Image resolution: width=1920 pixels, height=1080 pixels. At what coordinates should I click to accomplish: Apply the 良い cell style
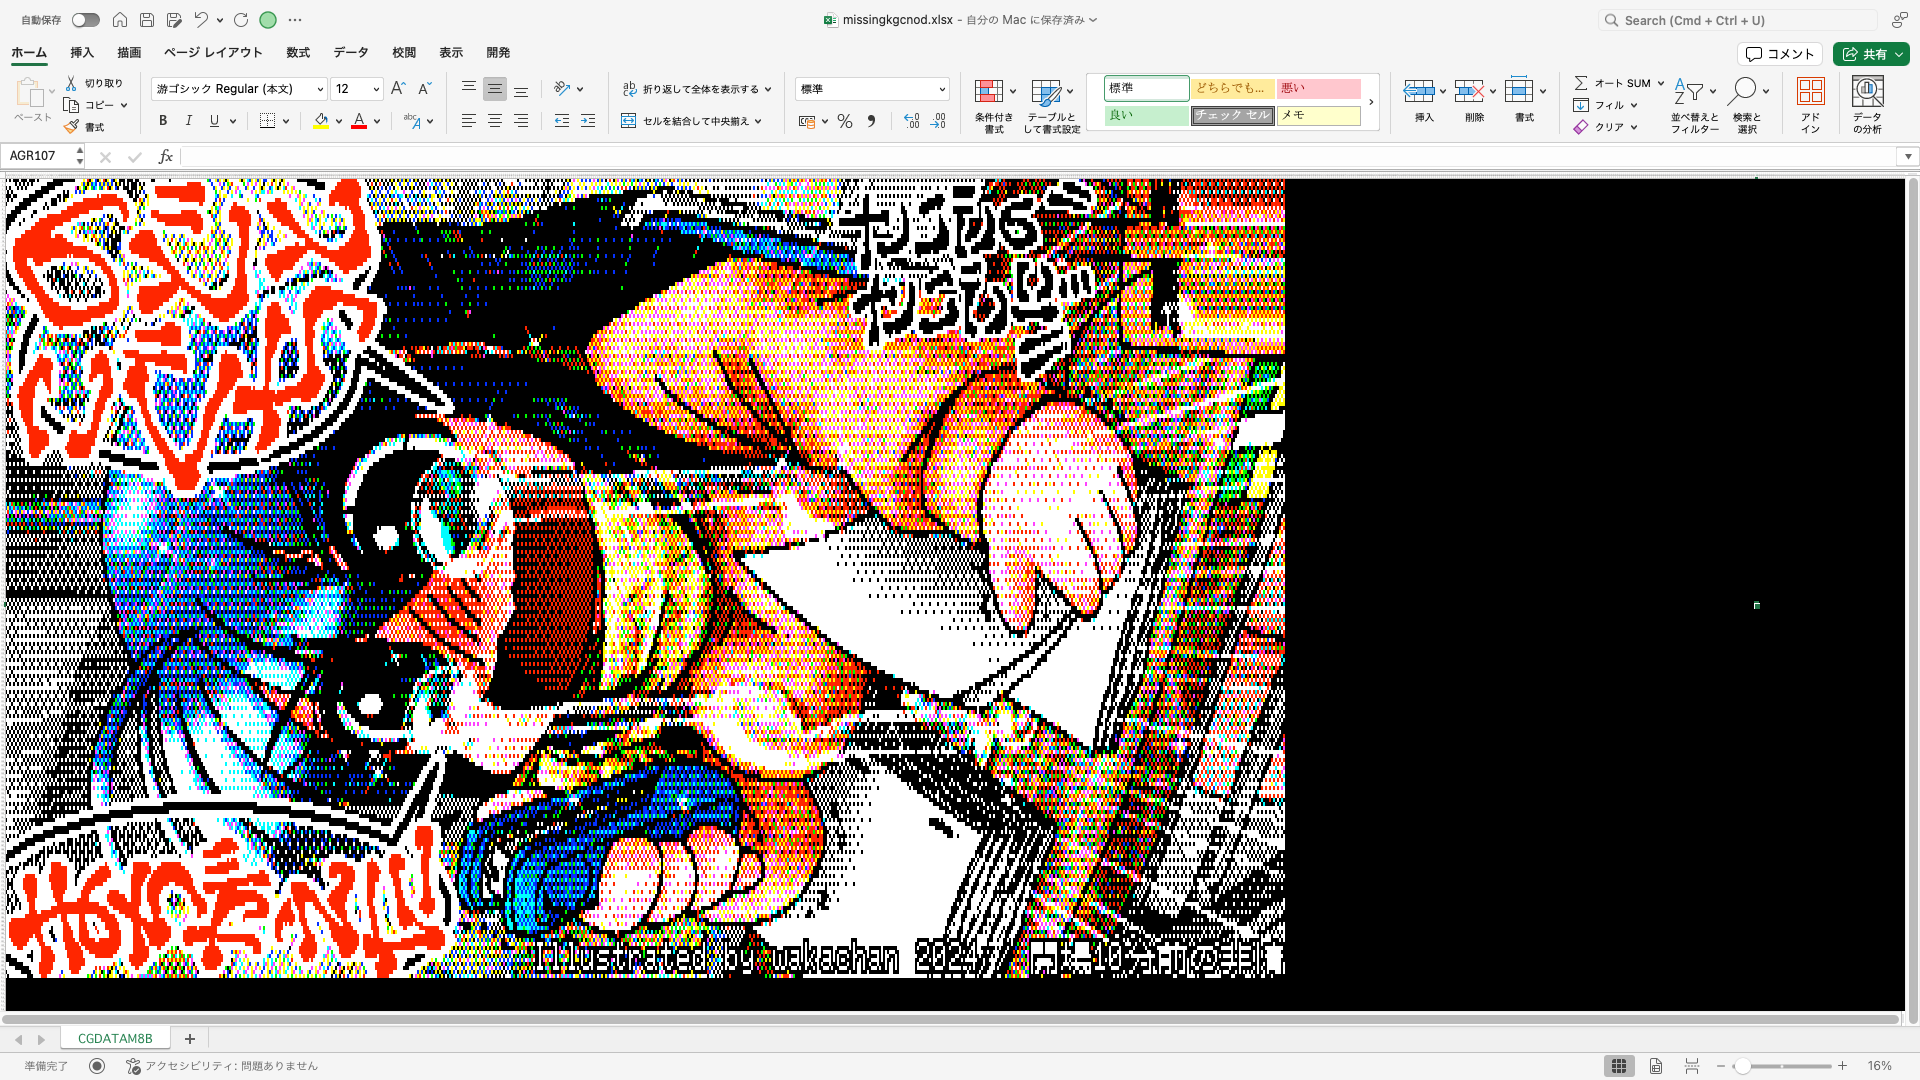1146,115
